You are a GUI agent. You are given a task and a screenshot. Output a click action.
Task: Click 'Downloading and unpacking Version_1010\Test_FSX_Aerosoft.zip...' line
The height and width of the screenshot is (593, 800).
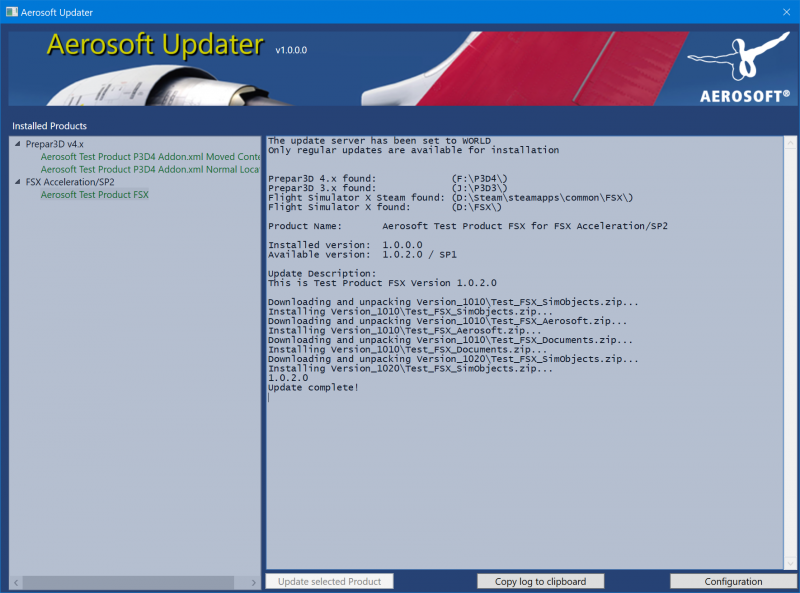point(447,321)
